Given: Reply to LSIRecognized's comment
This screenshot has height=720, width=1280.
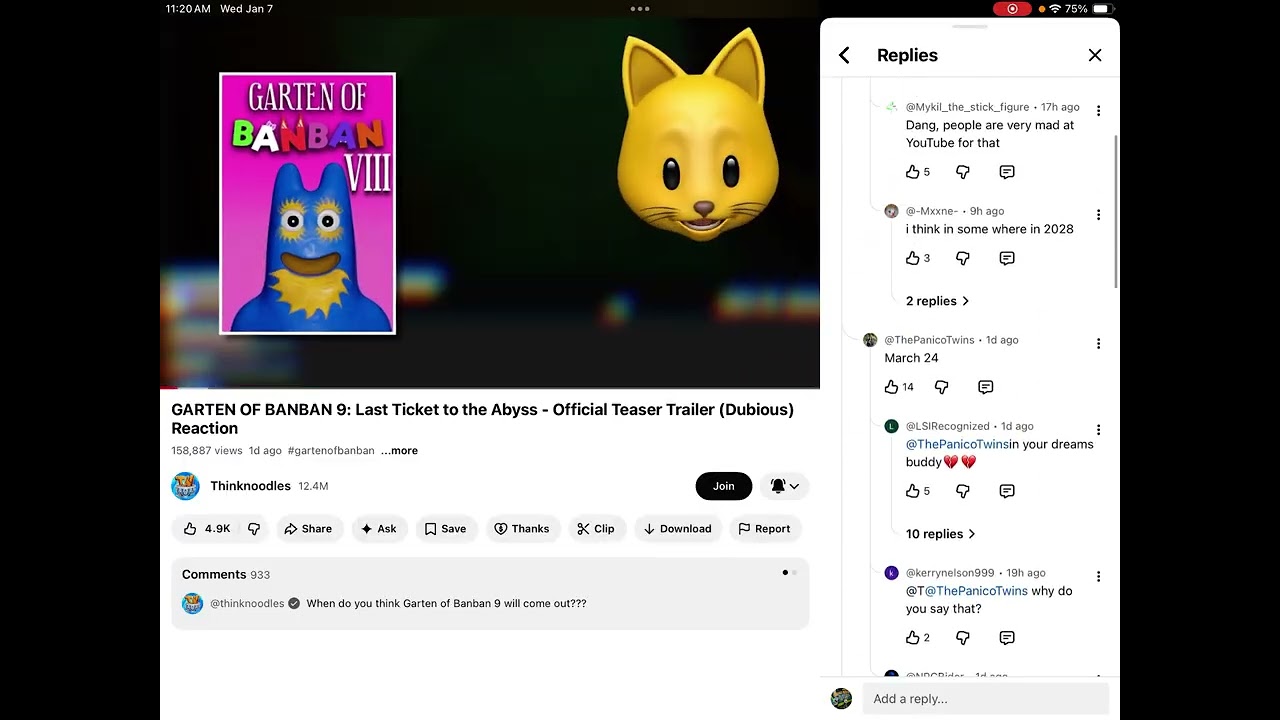Looking at the screenshot, I should coord(1007,491).
